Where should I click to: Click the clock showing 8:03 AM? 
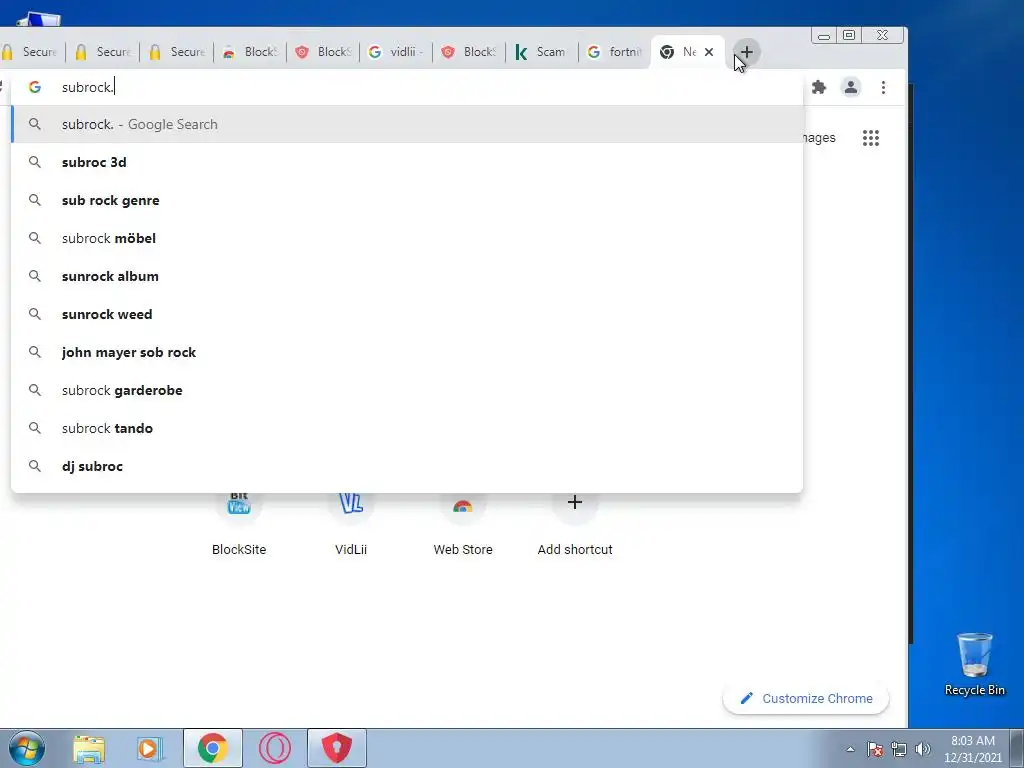tap(972, 748)
